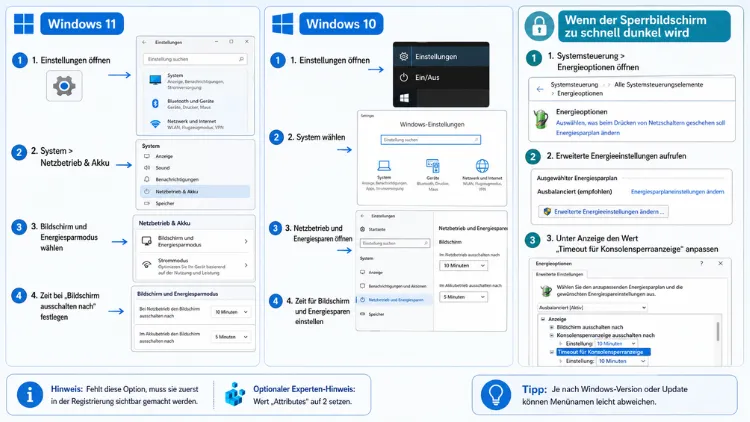The height and width of the screenshot is (422, 750).
Task: Click the Geräte icon in Windows-Einstellungen
Action: [432, 166]
